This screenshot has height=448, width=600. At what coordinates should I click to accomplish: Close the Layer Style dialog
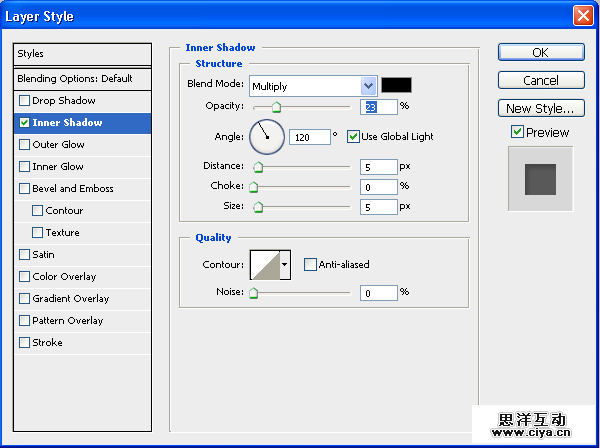point(583,16)
